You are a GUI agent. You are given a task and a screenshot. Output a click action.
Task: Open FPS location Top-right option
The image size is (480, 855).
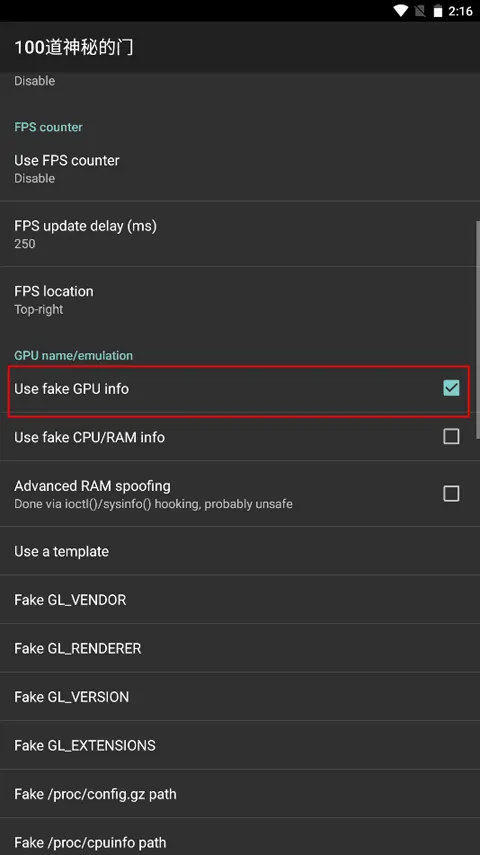tap(240, 299)
